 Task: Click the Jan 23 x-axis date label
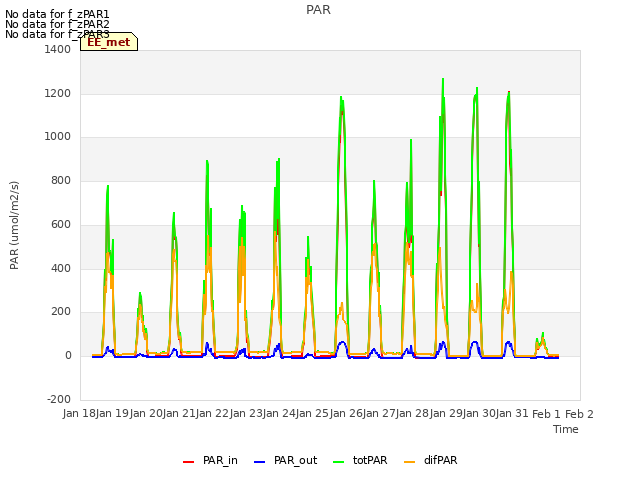coord(246,414)
